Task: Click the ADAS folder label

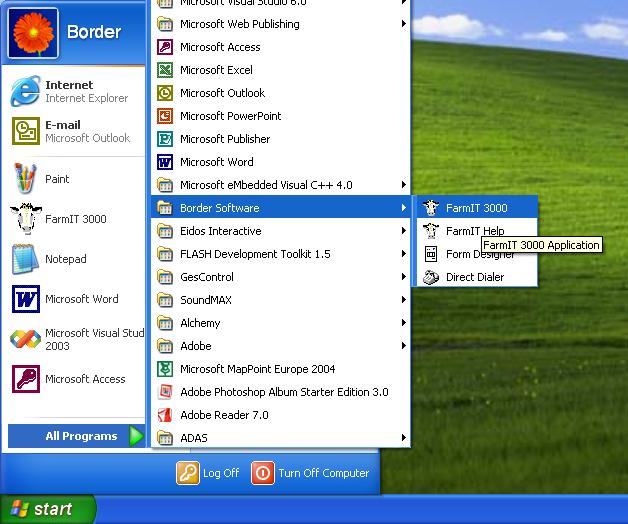Action: pos(194,438)
